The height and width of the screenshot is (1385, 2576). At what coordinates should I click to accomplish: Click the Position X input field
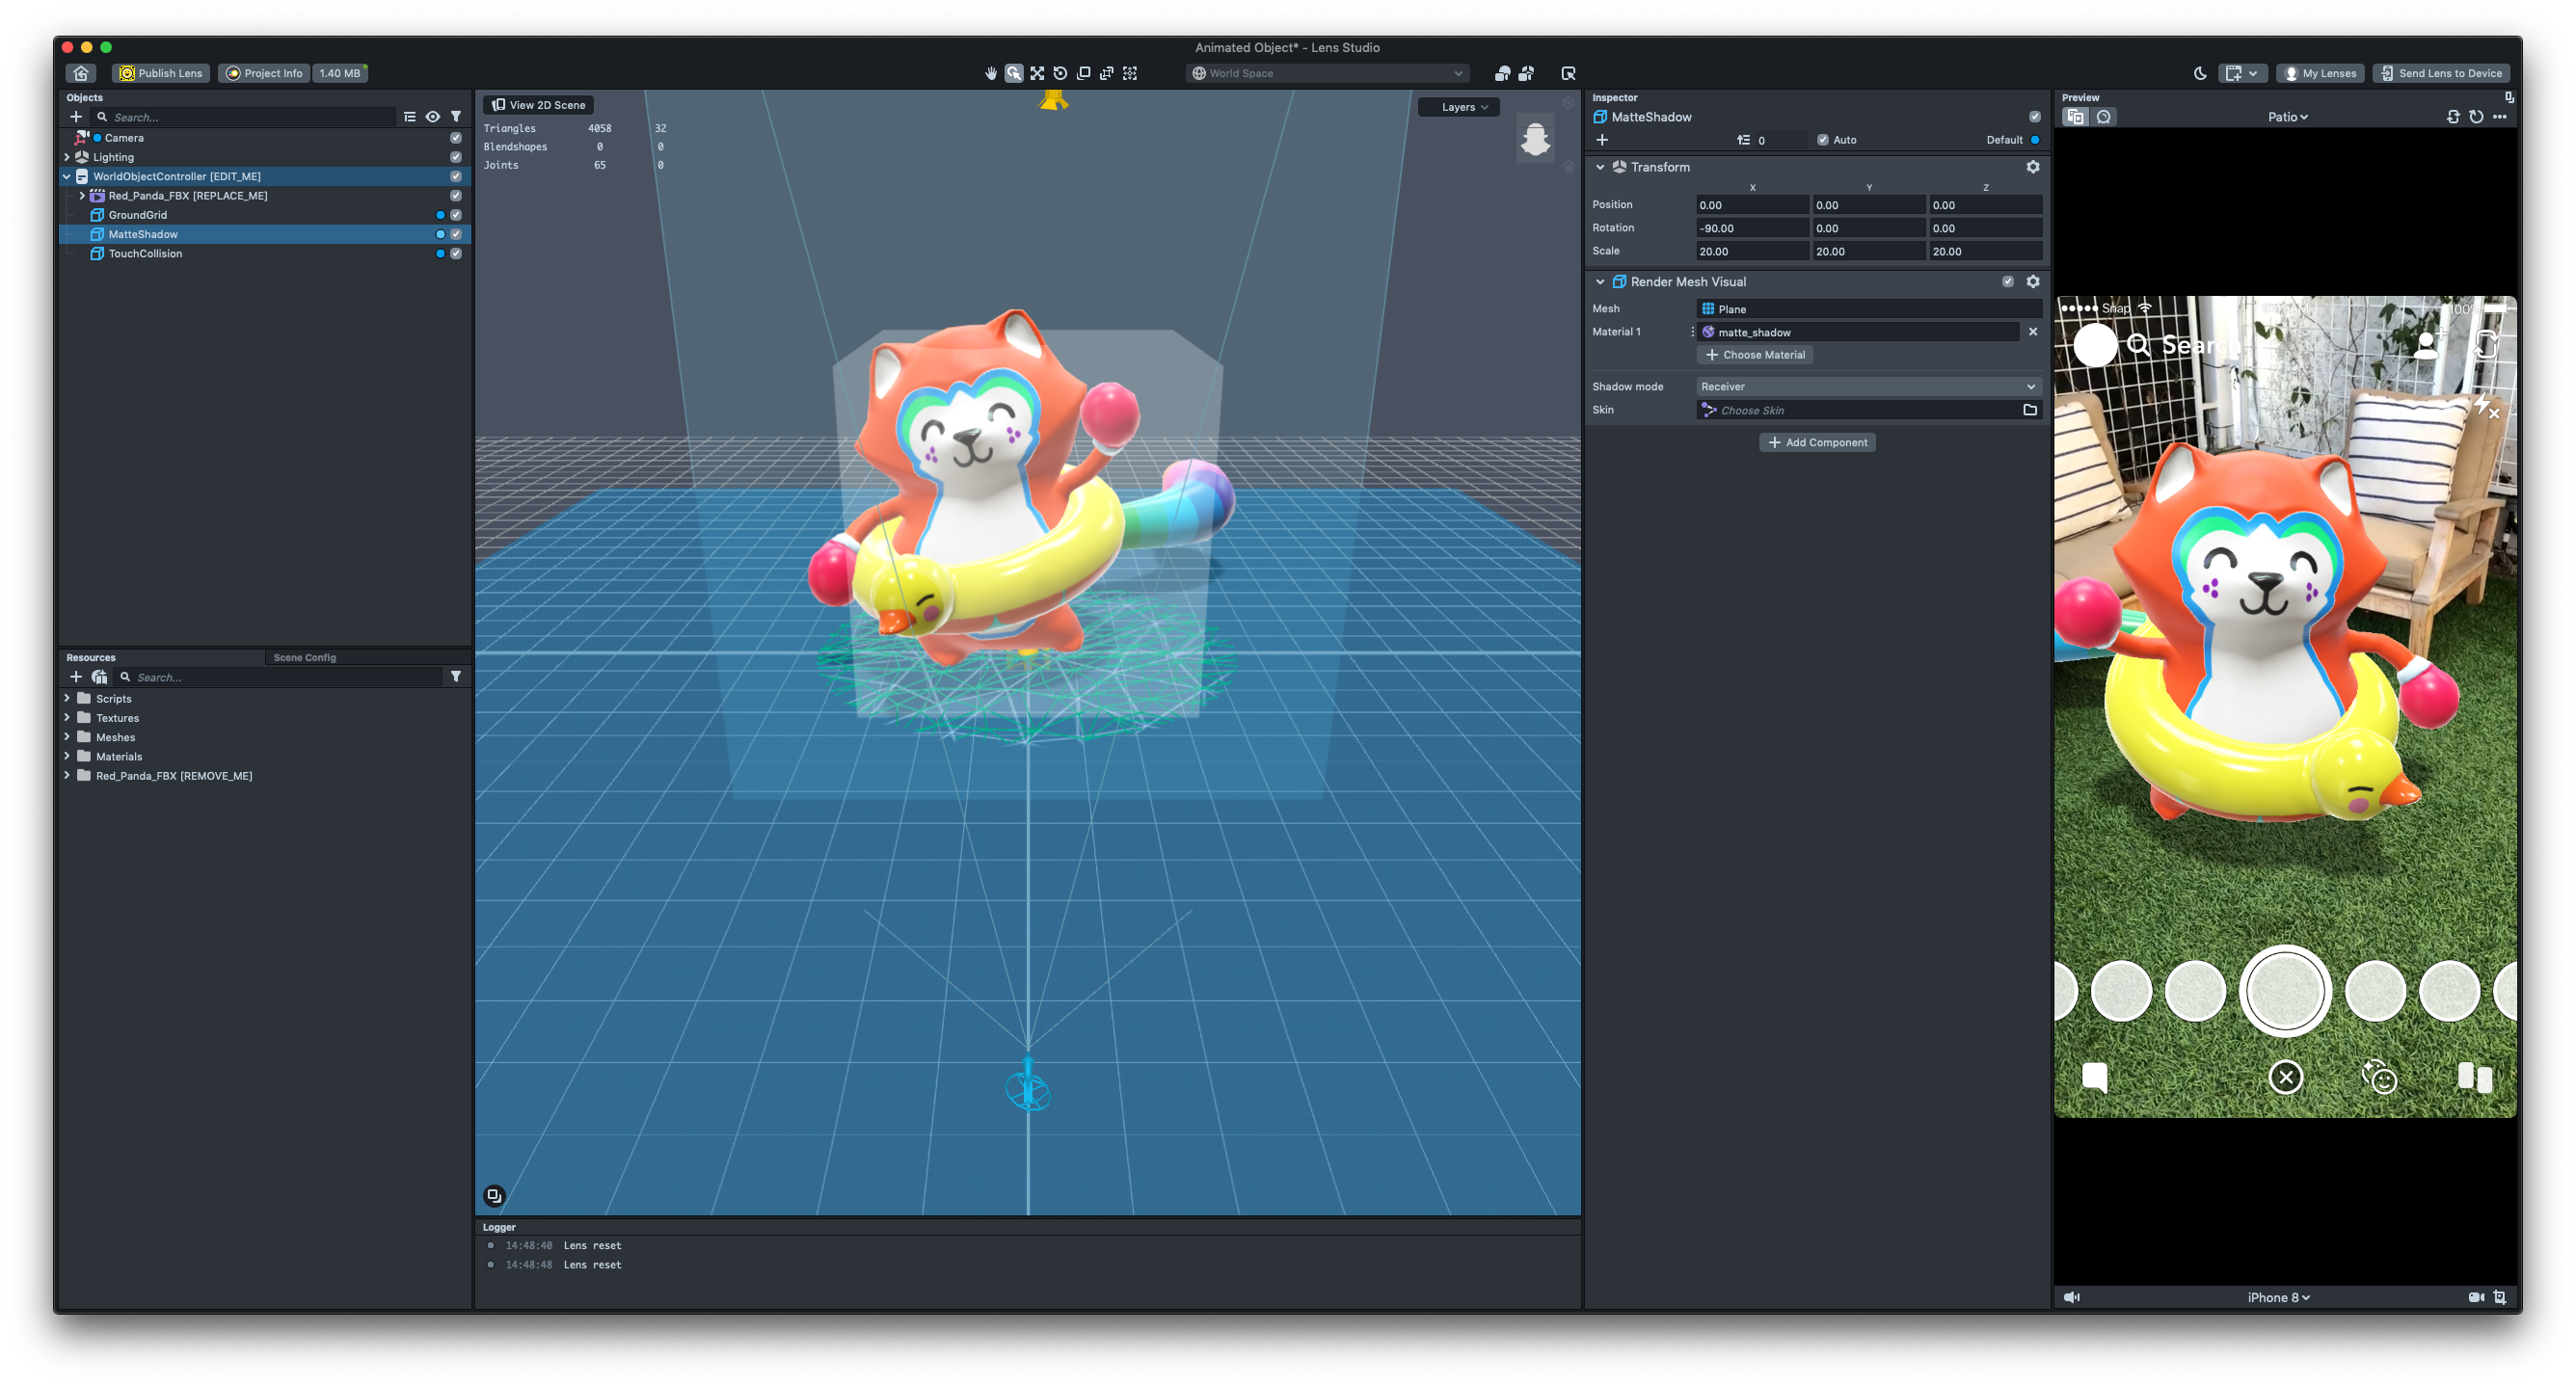tap(1751, 205)
